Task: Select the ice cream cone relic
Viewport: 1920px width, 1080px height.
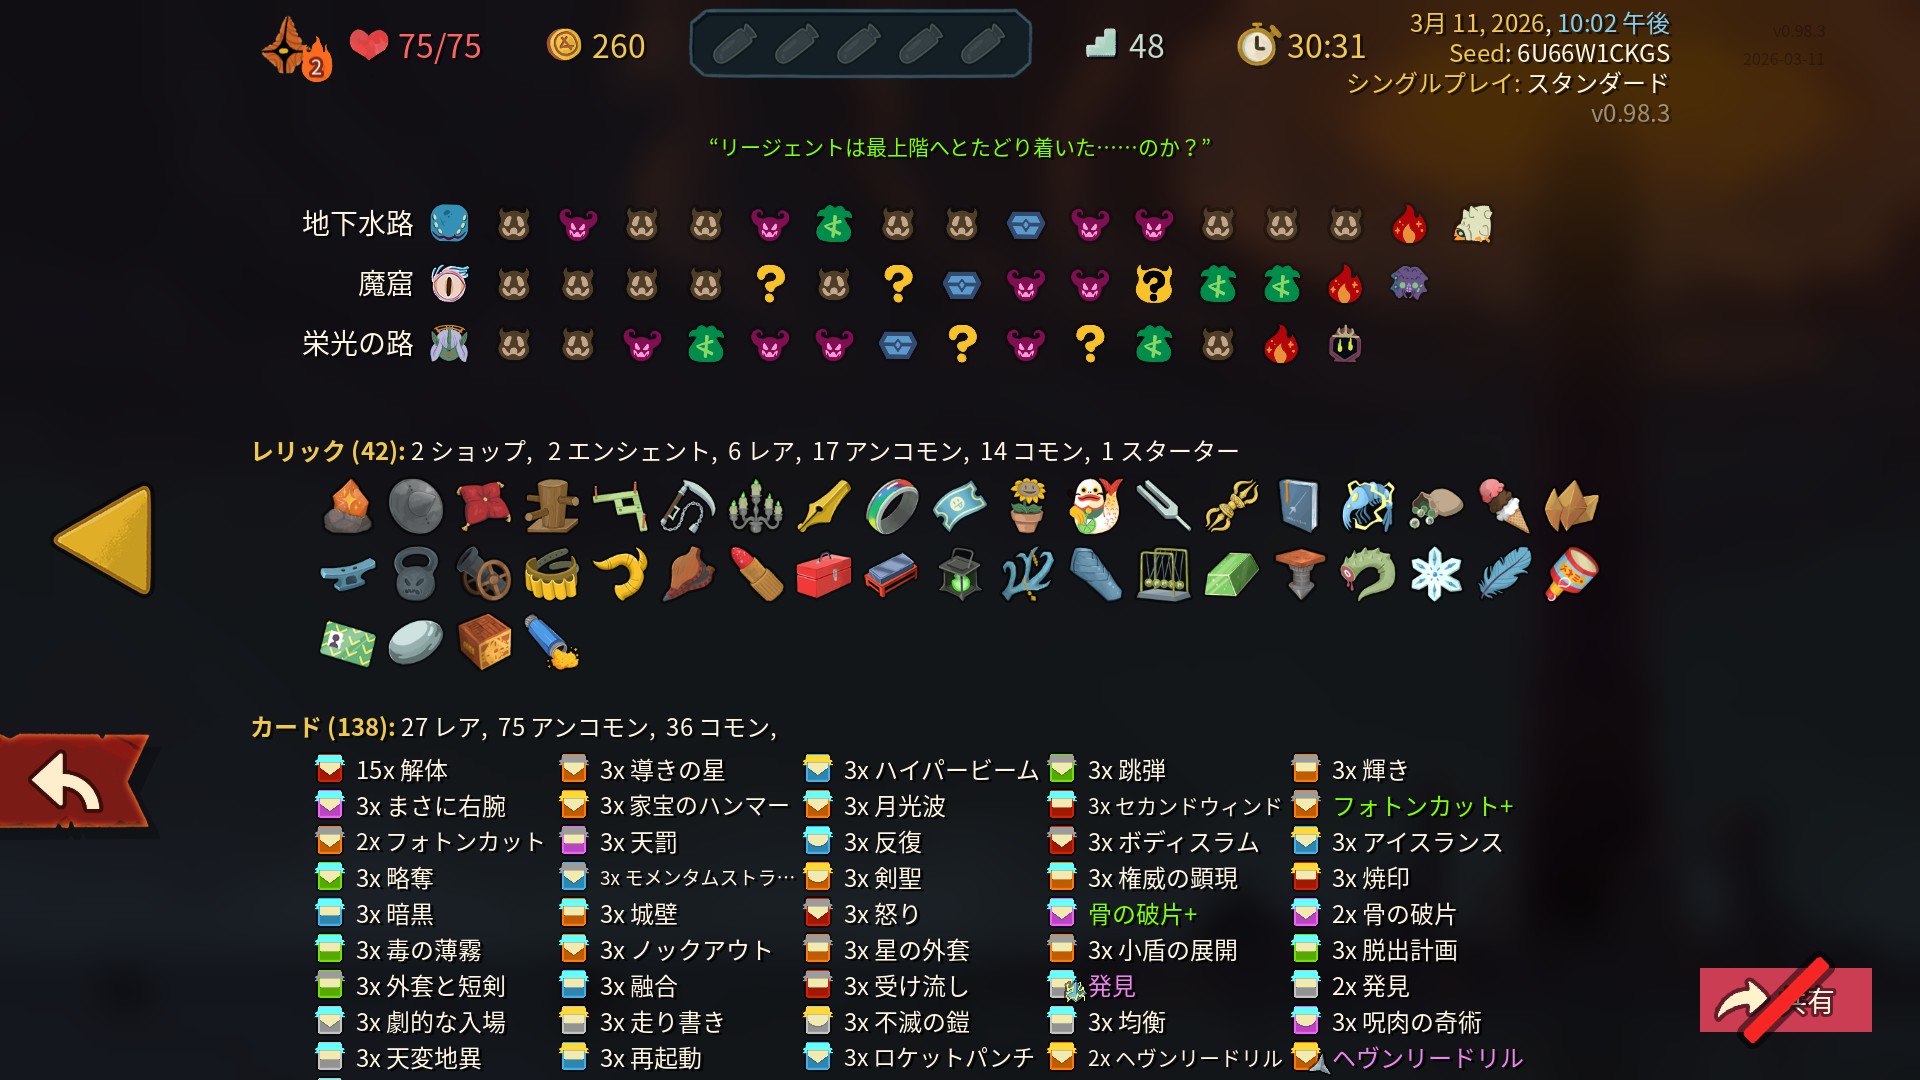Action: tap(1504, 505)
